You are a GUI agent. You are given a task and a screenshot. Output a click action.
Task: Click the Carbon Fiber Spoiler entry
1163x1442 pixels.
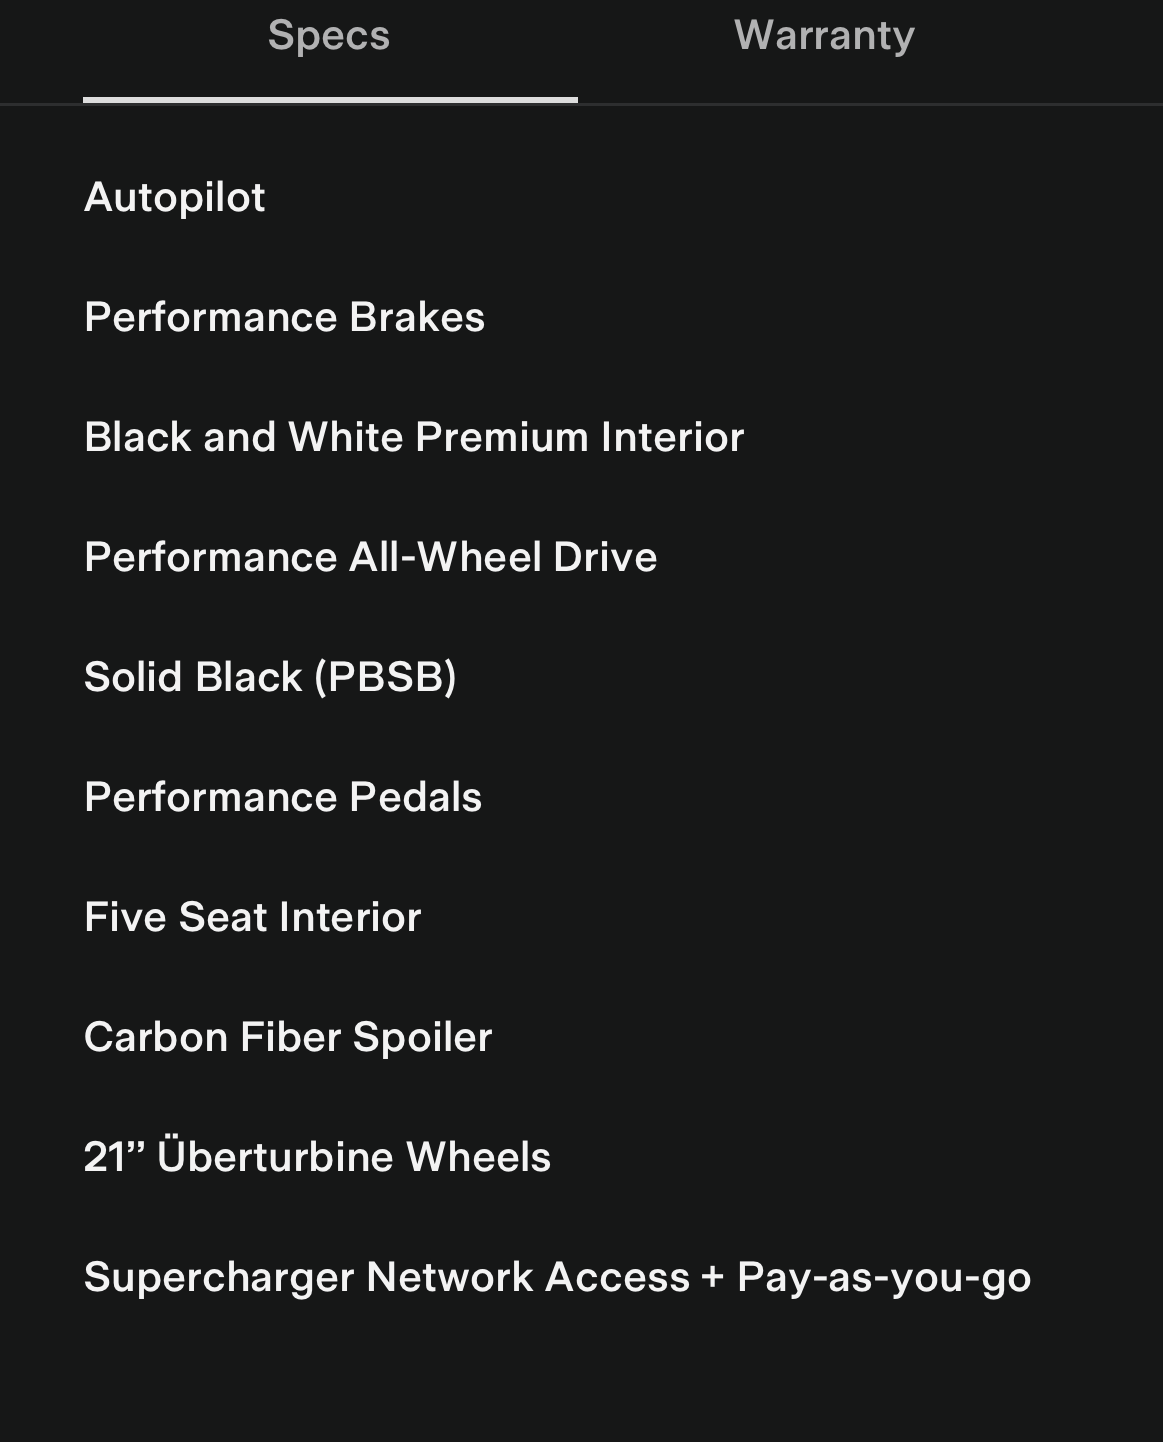(x=288, y=1037)
